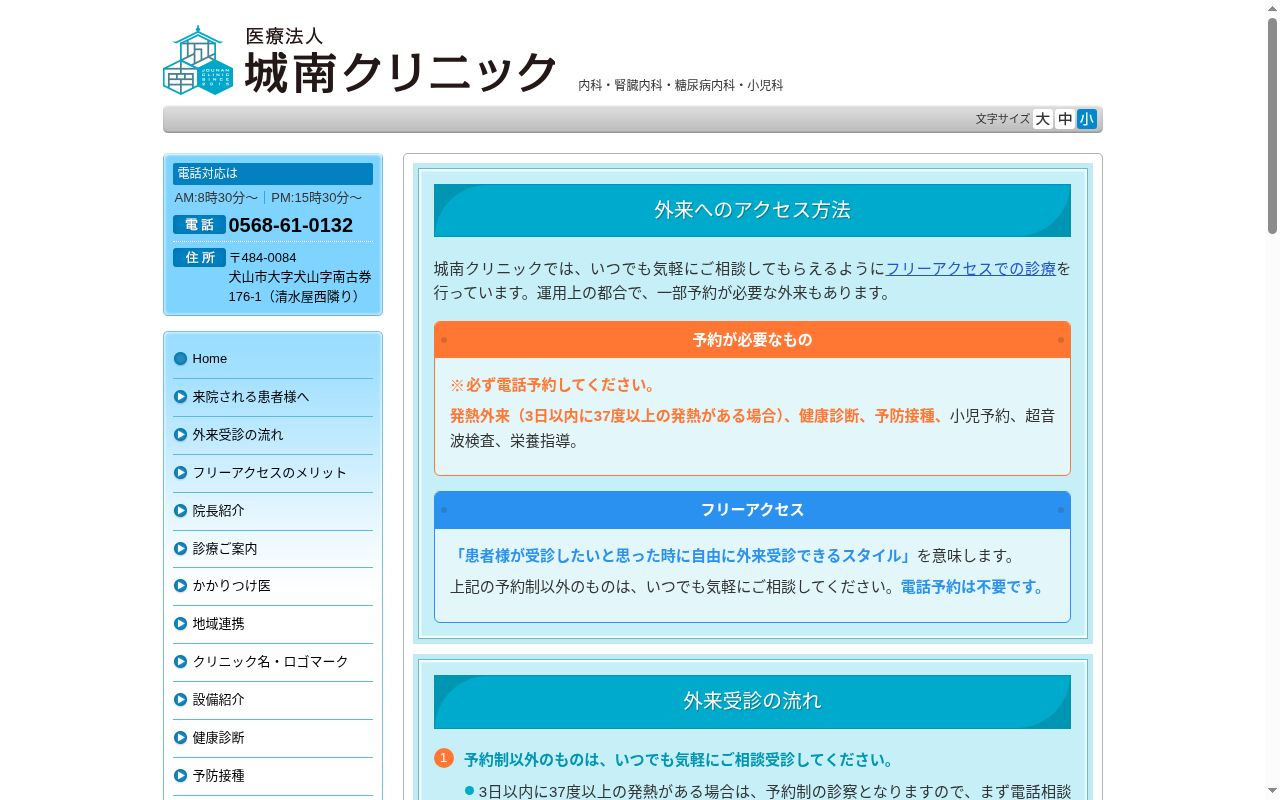1280x800 pixels.
Task: Click the scroll up arrow
Action: coord(1272,7)
